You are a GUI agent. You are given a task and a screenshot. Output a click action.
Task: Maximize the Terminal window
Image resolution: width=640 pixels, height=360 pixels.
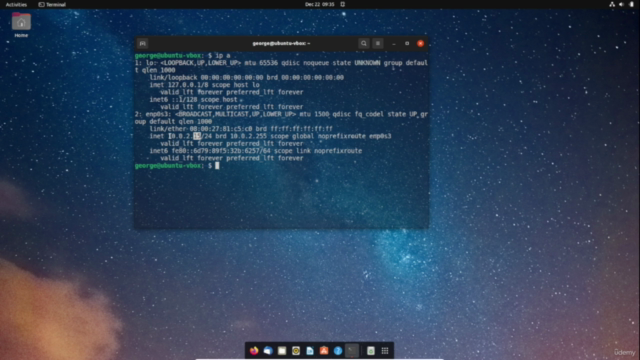(407, 43)
